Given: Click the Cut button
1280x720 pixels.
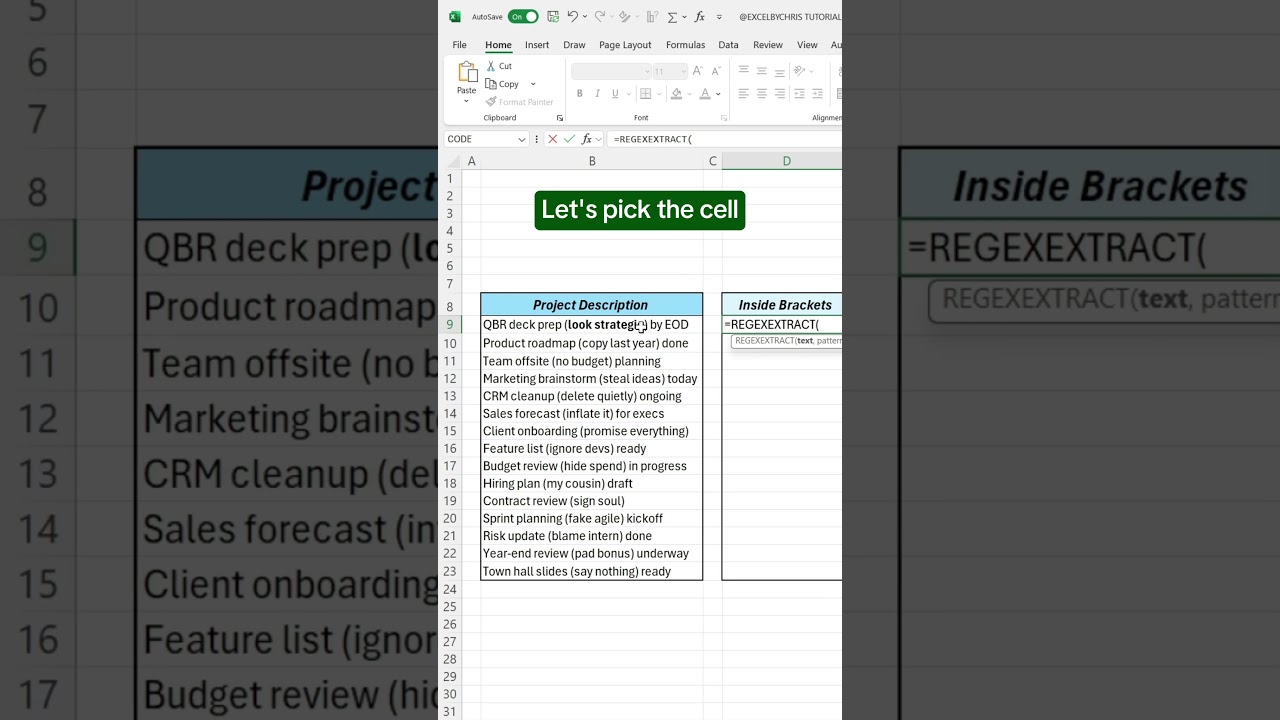Looking at the screenshot, I should click(x=499, y=66).
